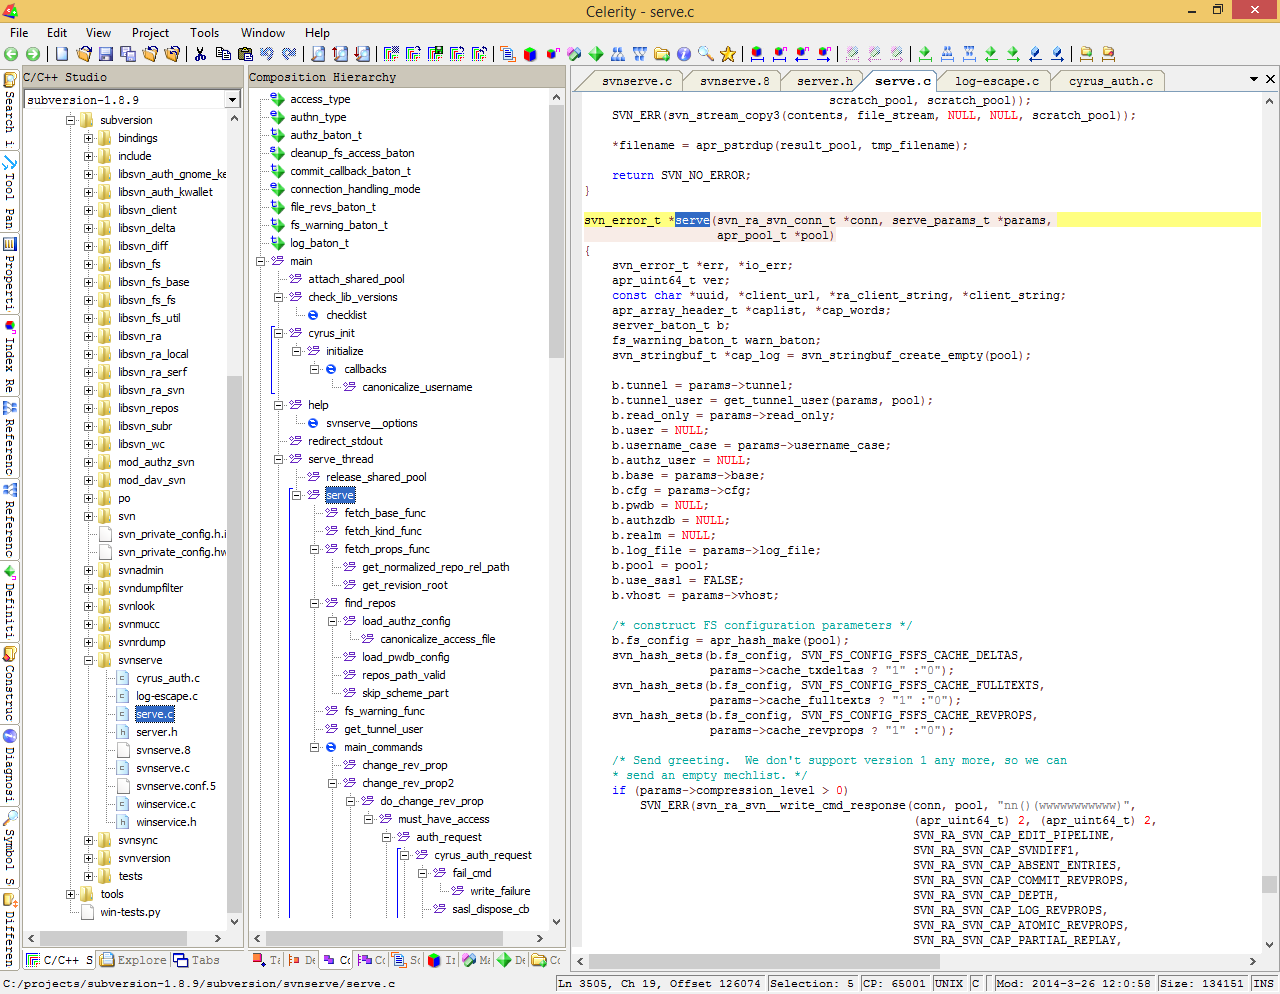Screen dimensions: 1280x994
Task: Expand the tools folder node
Action: coord(71,894)
